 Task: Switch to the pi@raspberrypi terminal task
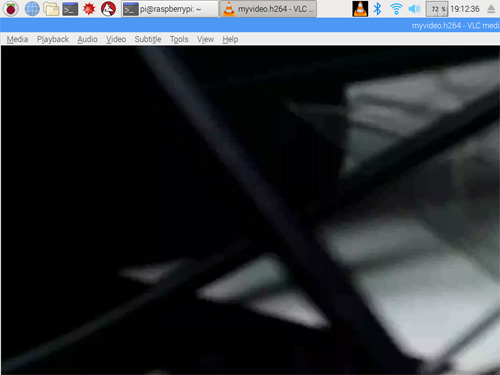point(170,9)
